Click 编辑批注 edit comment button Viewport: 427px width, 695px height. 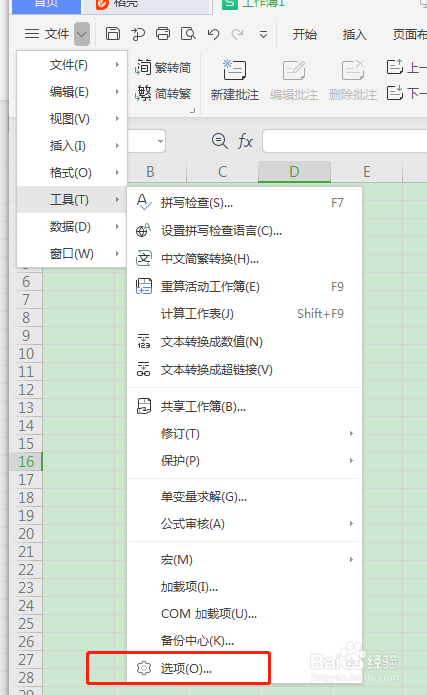tap(294, 80)
